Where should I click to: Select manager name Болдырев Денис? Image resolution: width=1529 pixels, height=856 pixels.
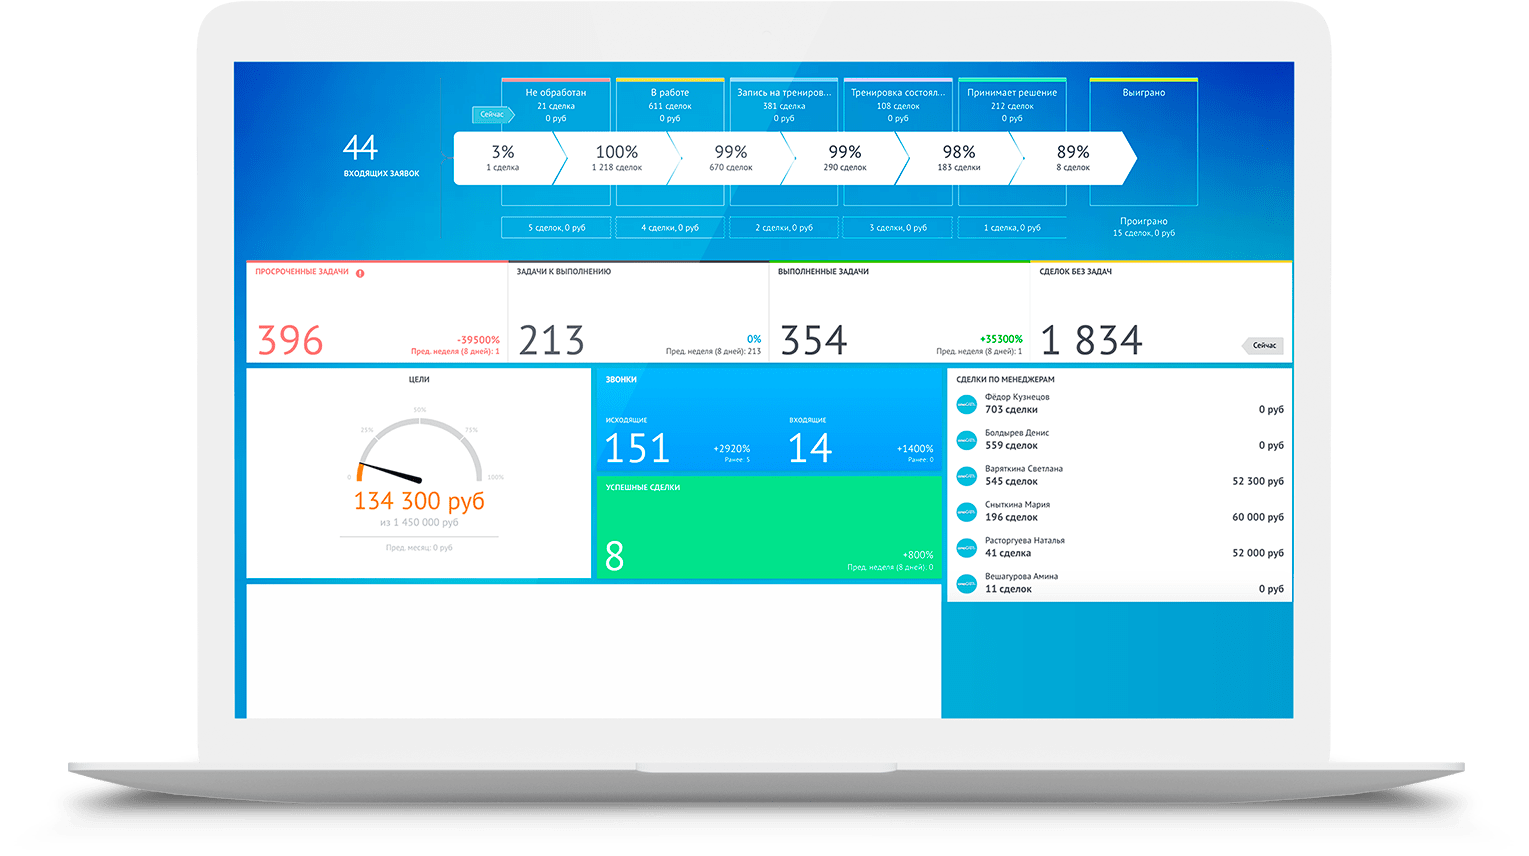click(x=1017, y=433)
